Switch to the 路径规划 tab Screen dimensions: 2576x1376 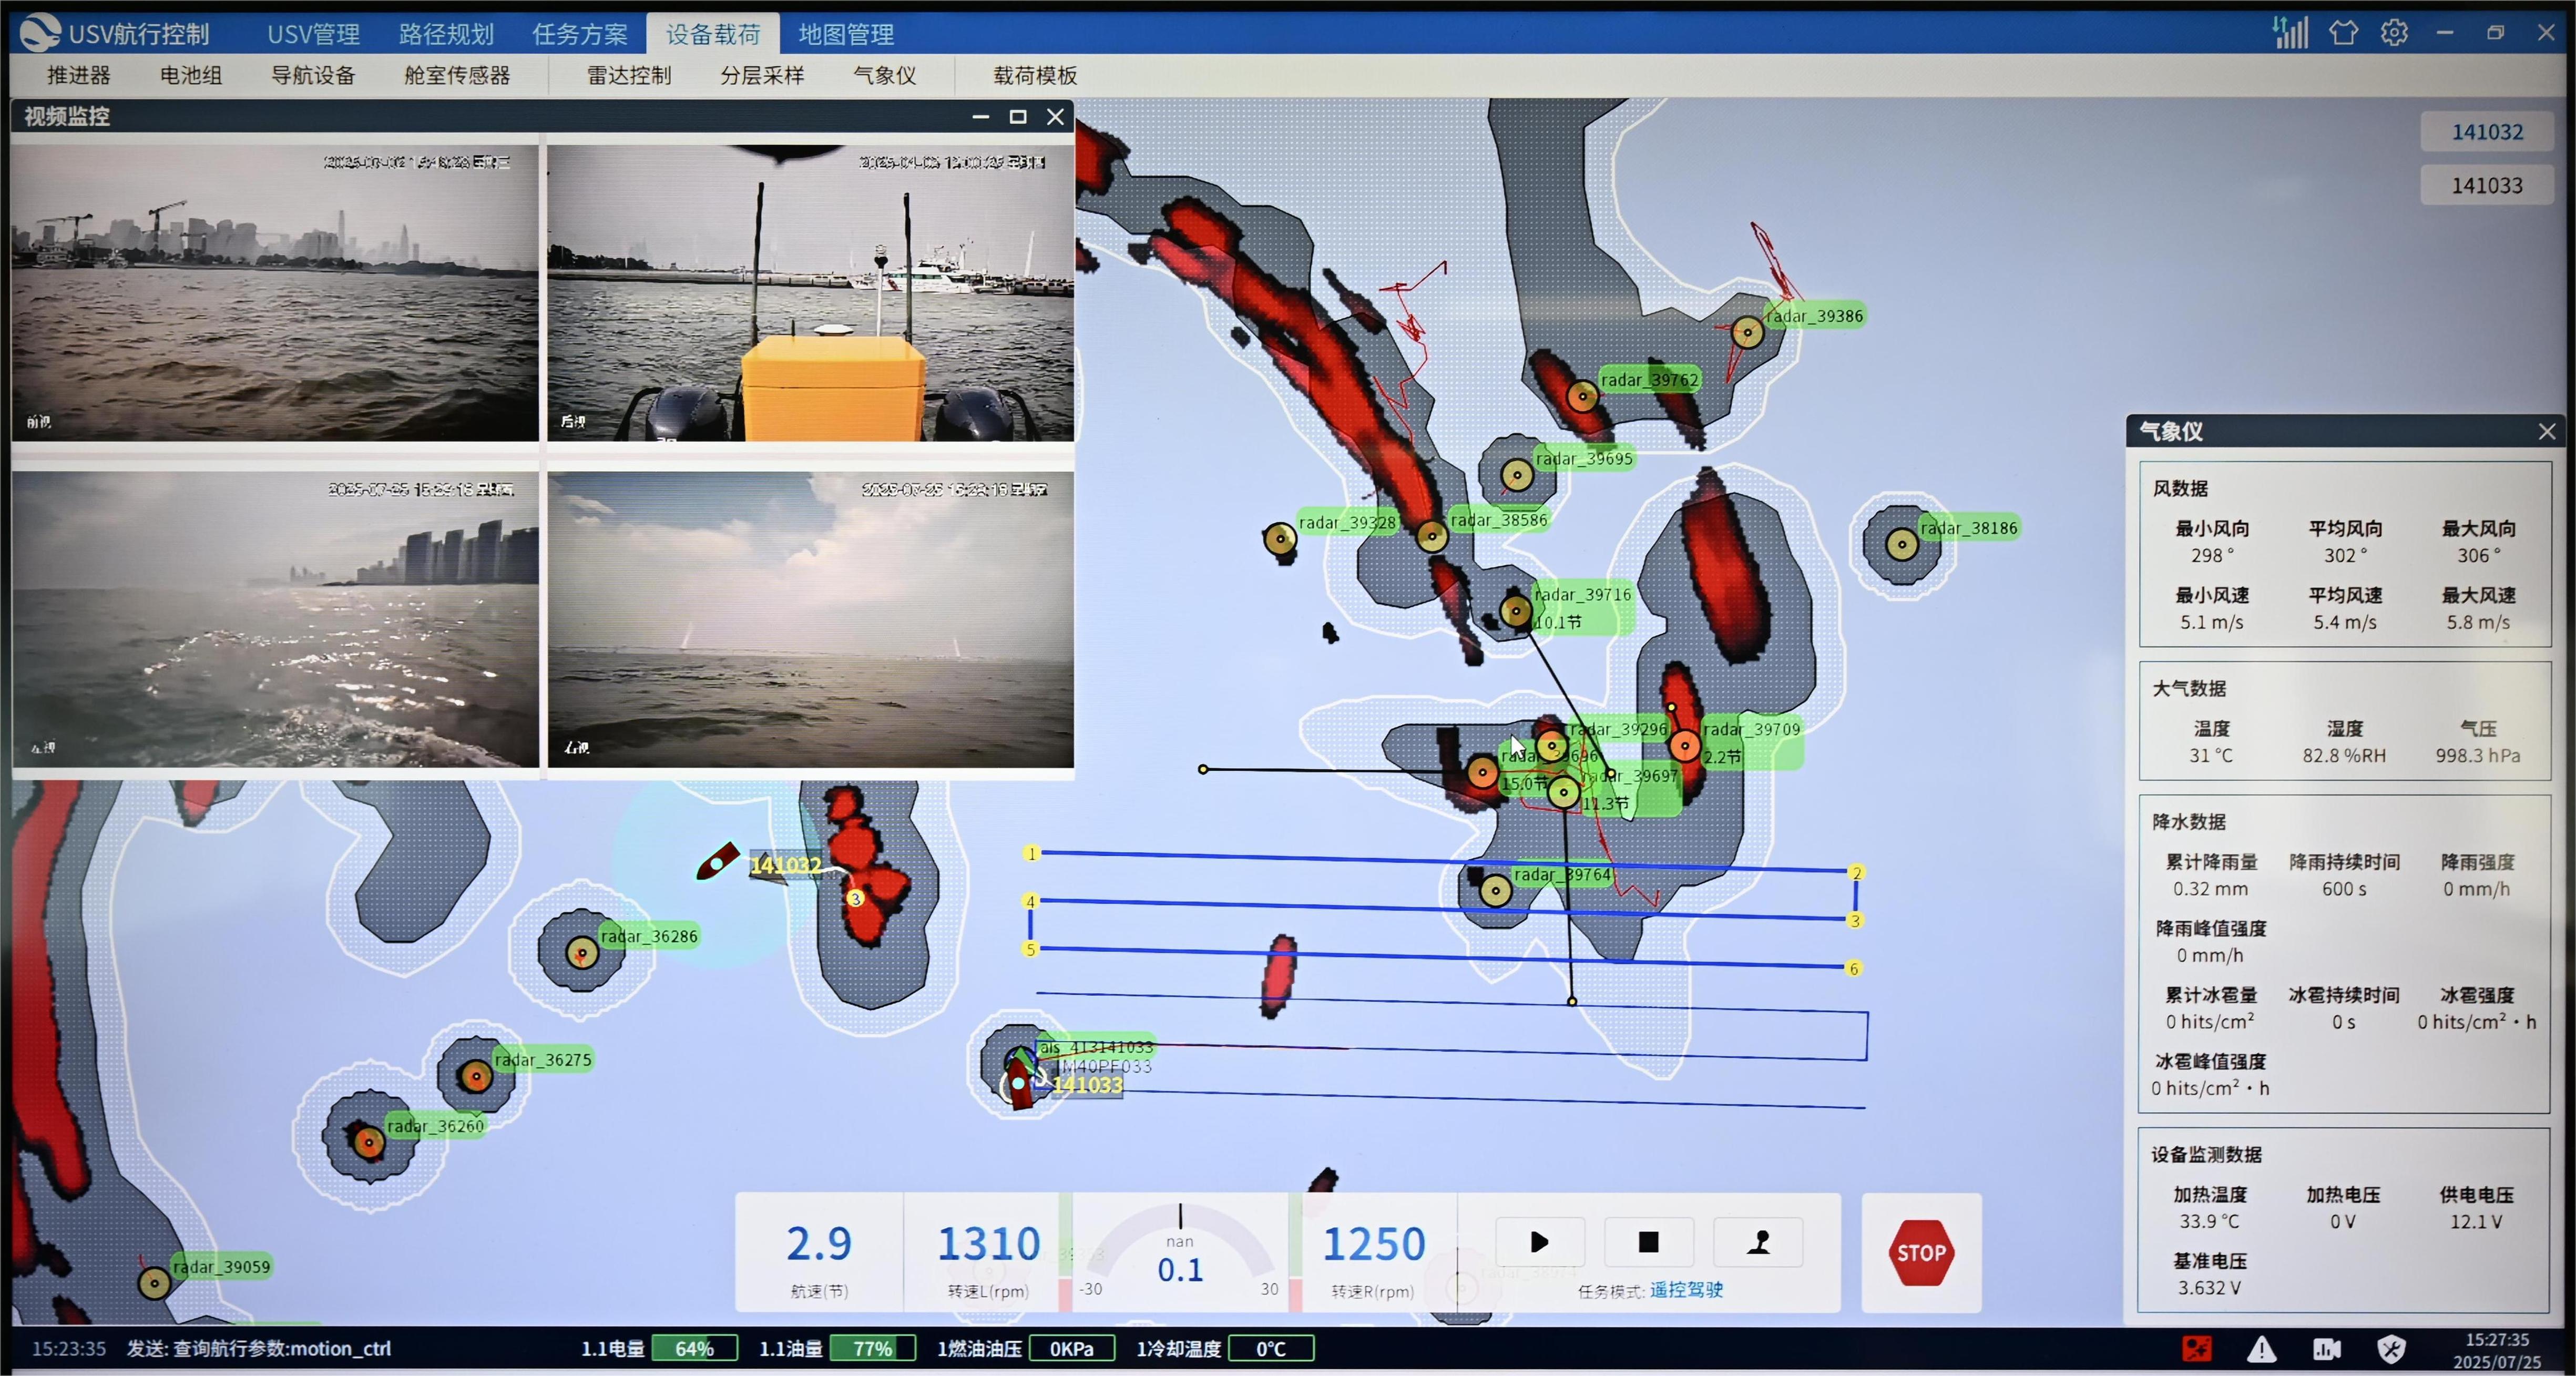coord(446,34)
